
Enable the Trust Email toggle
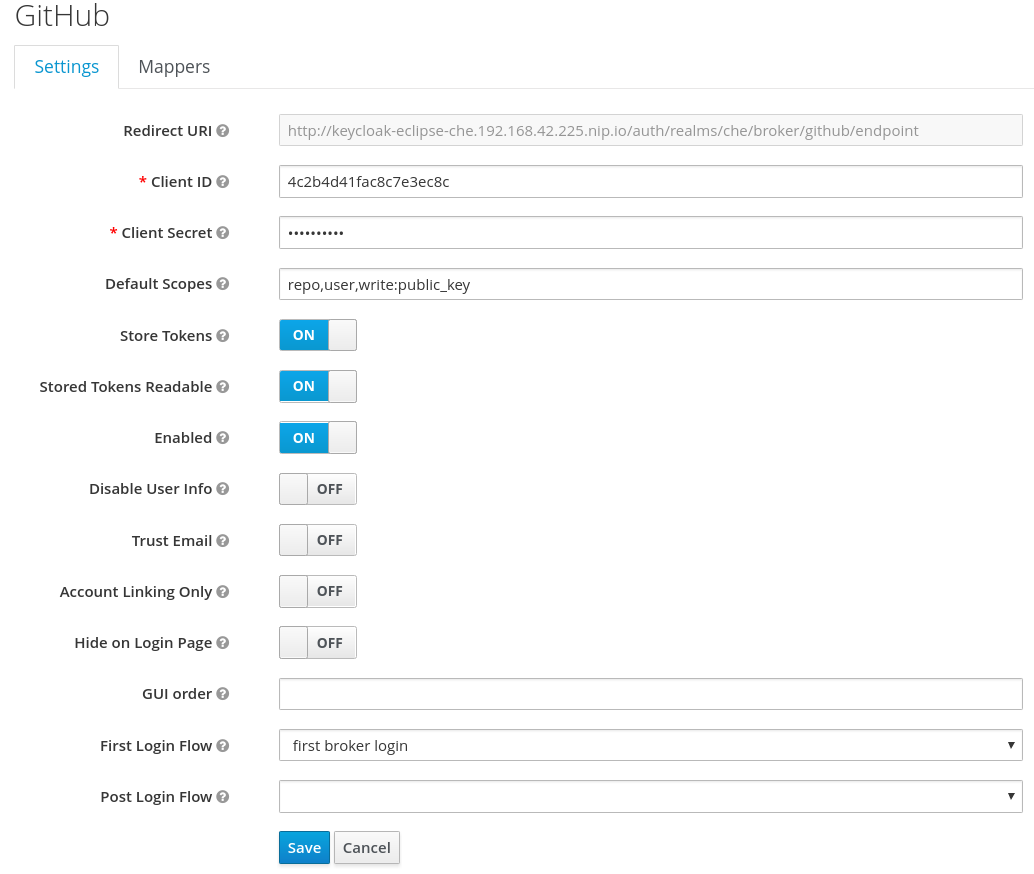click(317, 540)
